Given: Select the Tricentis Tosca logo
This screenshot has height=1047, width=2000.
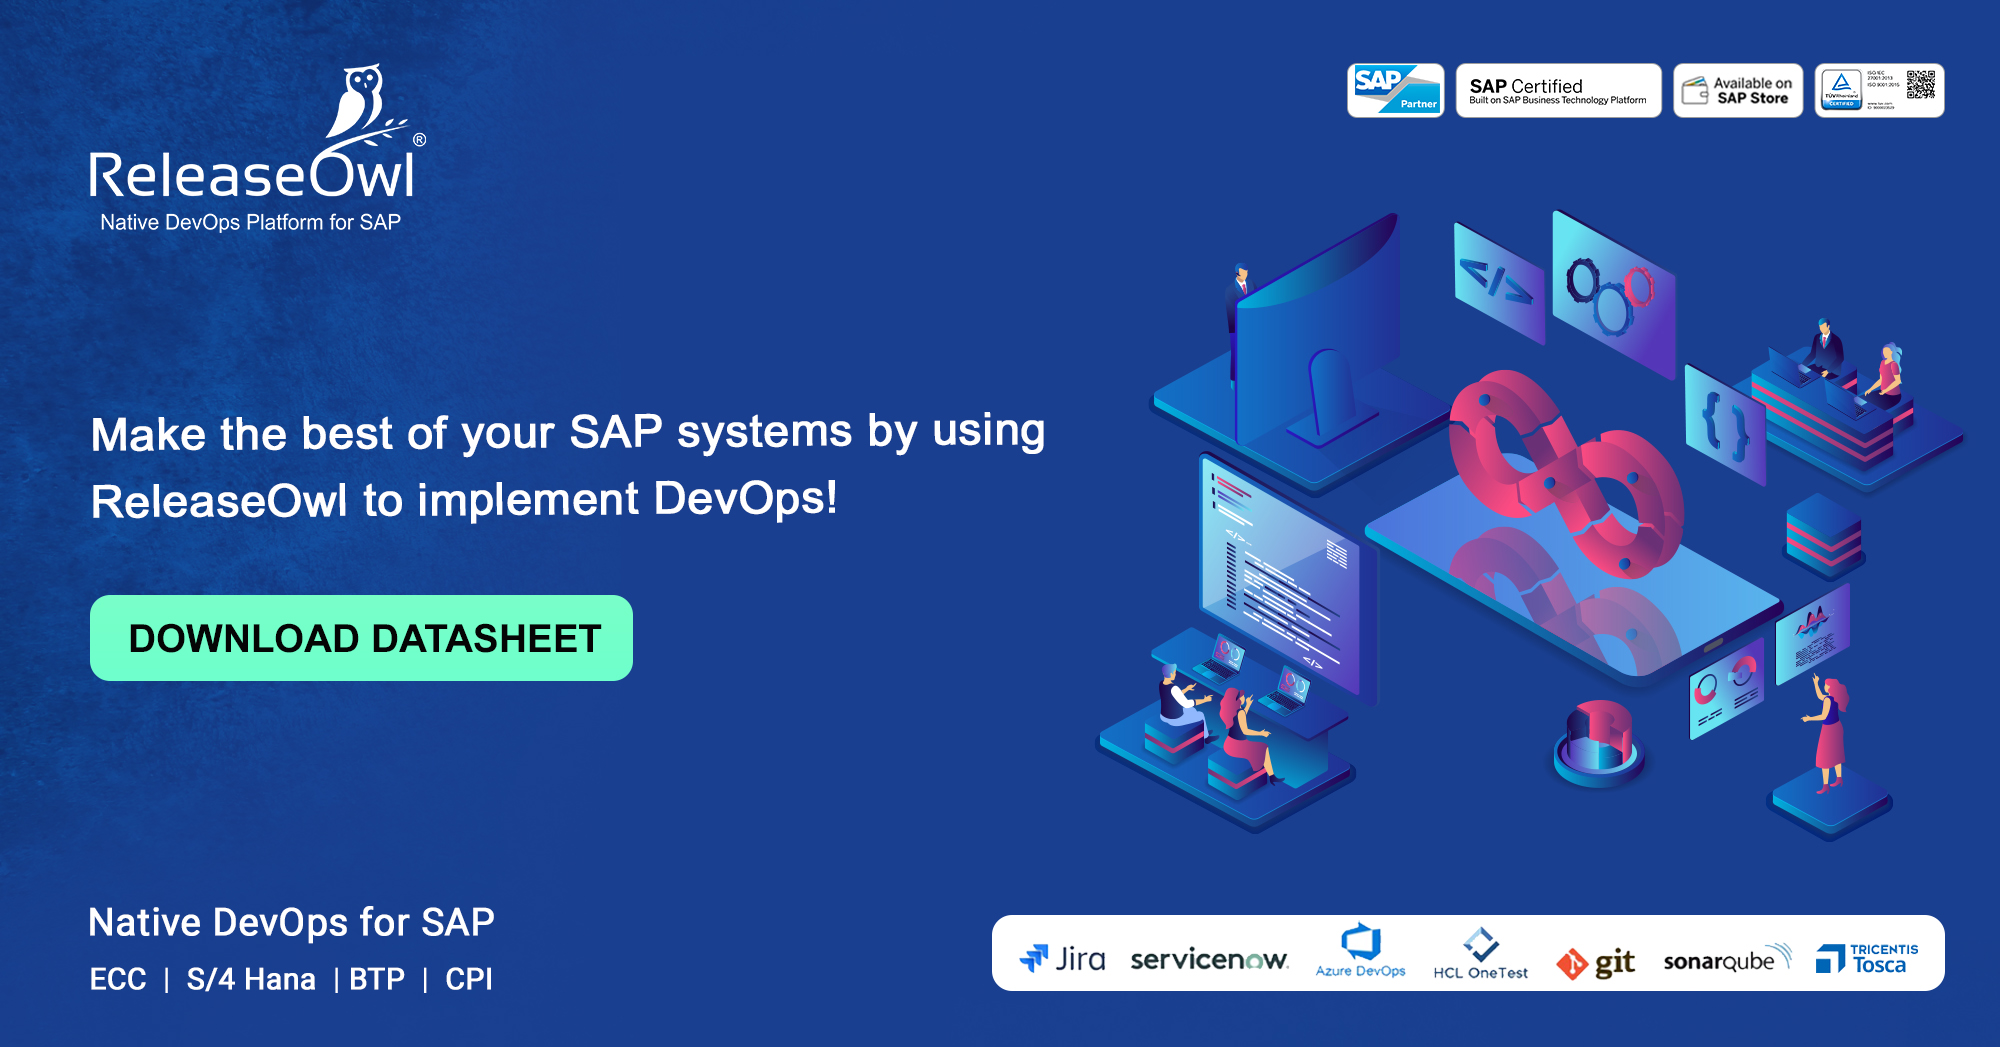Looking at the screenshot, I should pos(1867,958).
